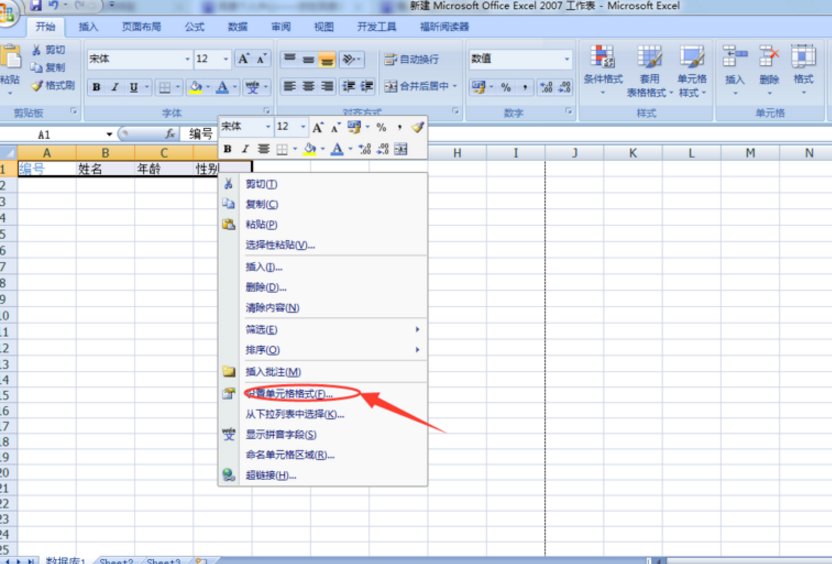Image resolution: width=832 pixels, height=564 pixels.
Task: Click Merge and Center 合并后居中
Action: (x=420, y=86)
